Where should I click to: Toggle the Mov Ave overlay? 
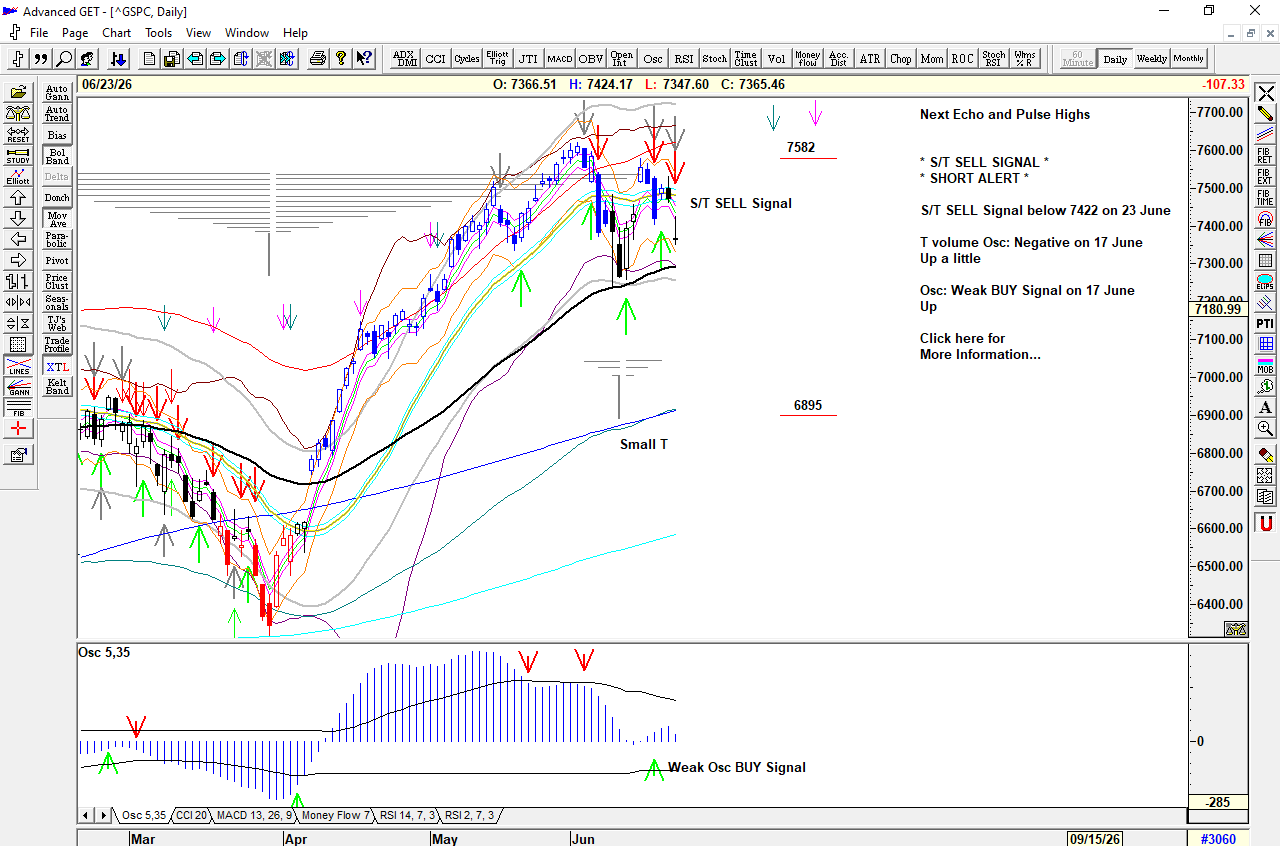coord(57,218)
